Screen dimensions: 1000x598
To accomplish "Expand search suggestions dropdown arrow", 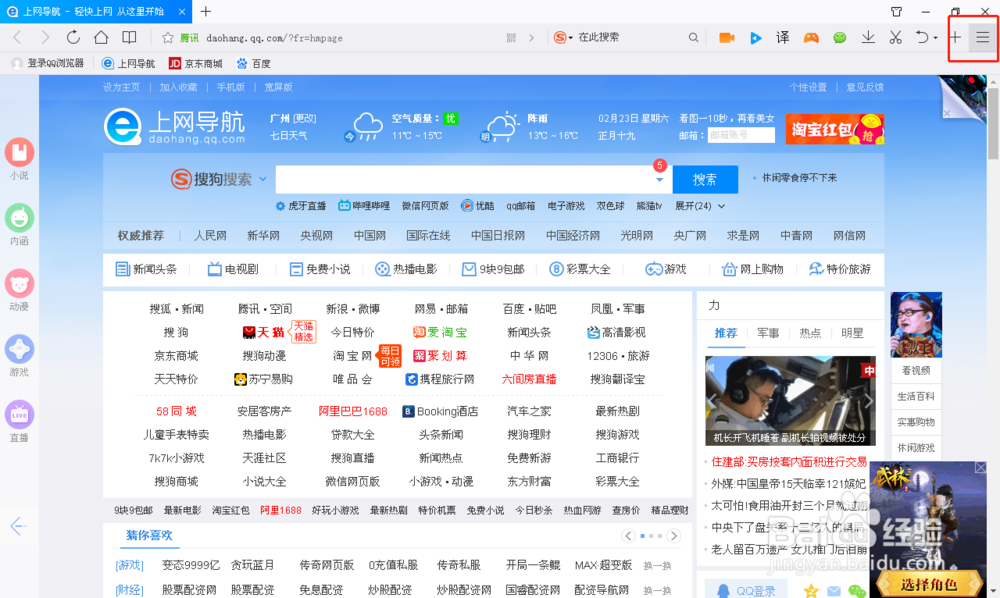I will point(659,180).
